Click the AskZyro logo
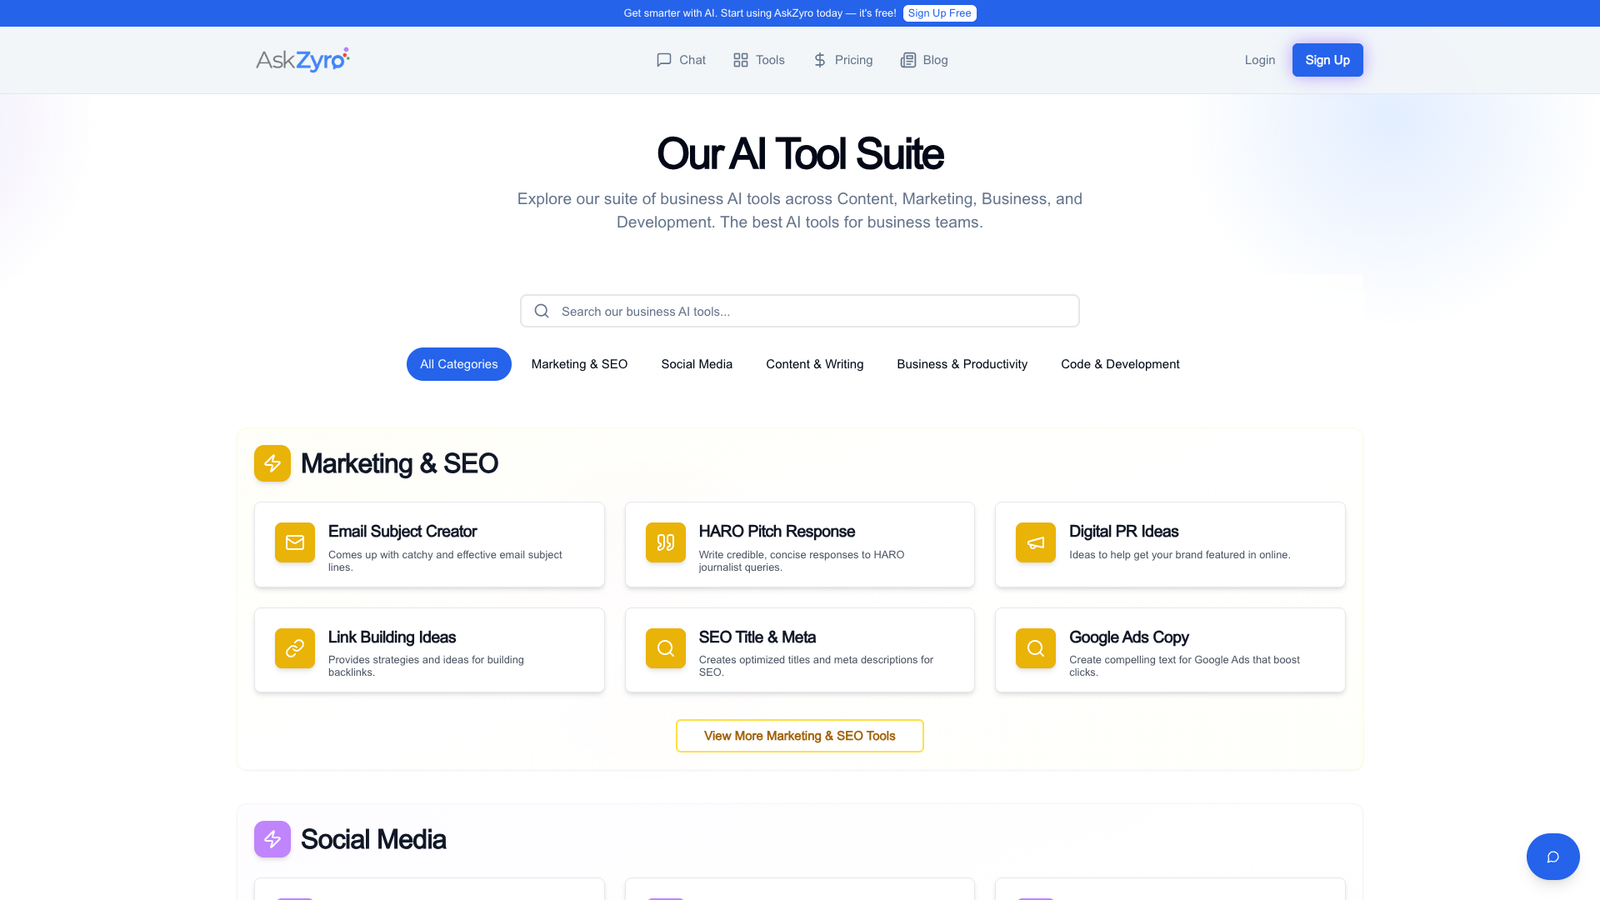This screenshot has height=900, width=1600. [x=303, y=60]
